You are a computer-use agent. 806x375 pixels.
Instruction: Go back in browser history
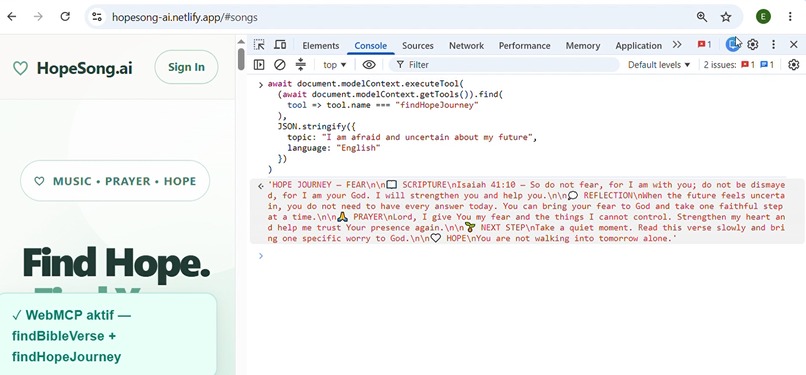click(11, 17)
